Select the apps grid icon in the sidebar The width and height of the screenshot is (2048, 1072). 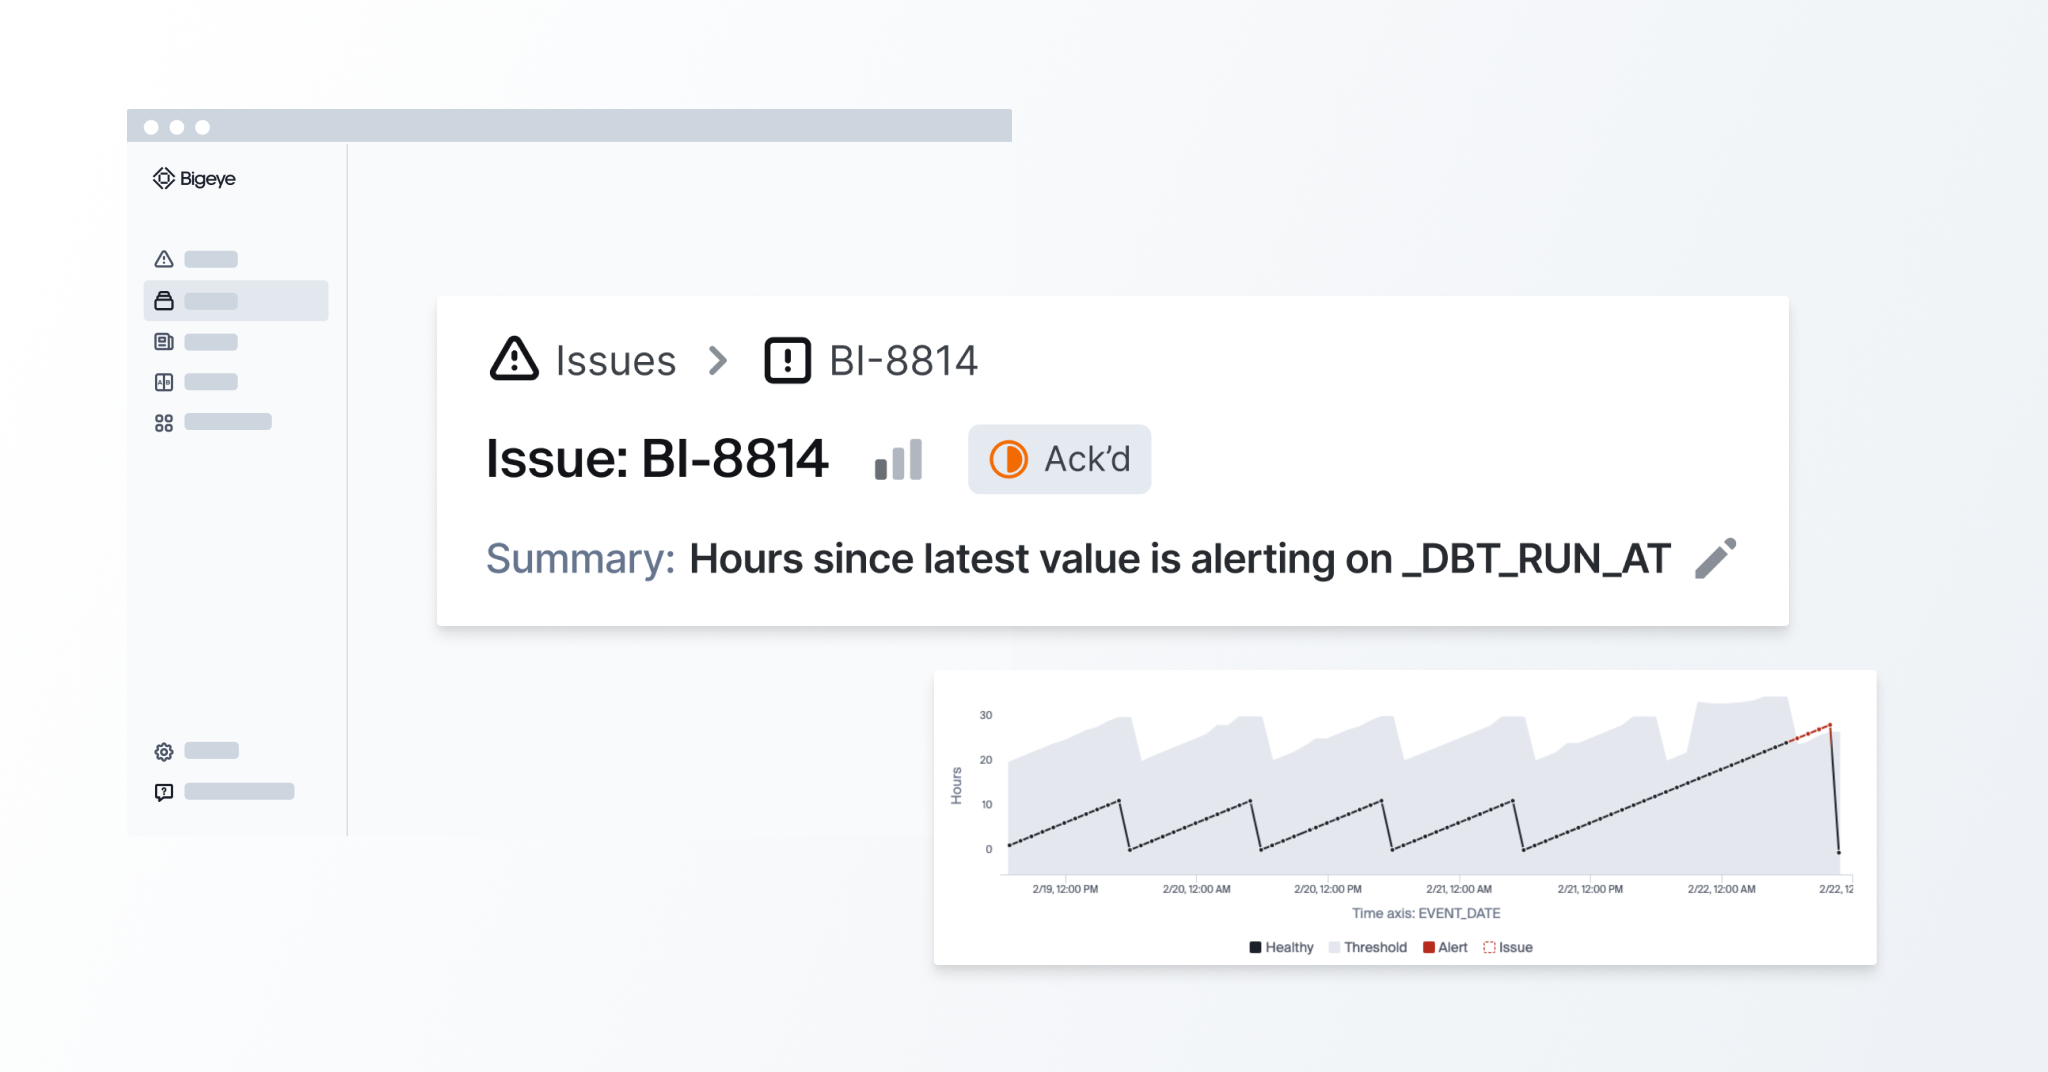(x=164, y=422)
